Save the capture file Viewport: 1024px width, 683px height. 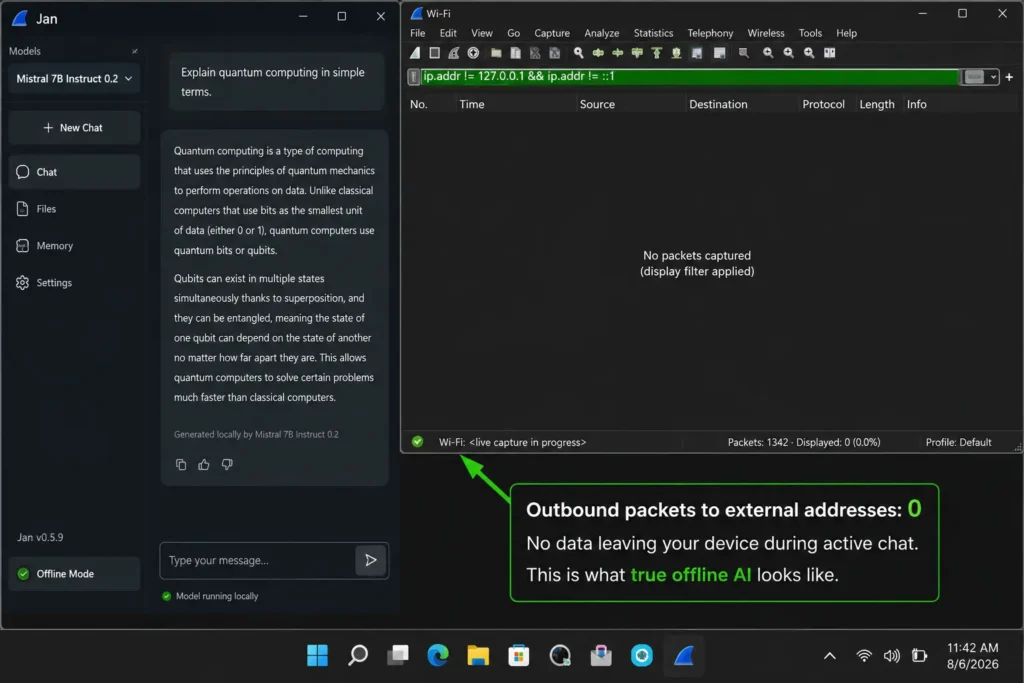pos(515,53)
